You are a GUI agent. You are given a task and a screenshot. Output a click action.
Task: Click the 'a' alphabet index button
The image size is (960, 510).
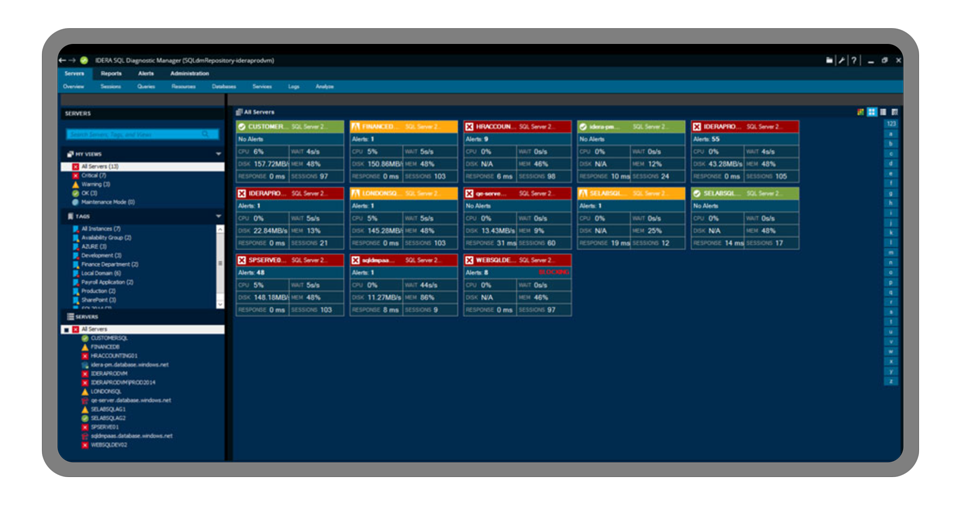click(x=891, y=133)
